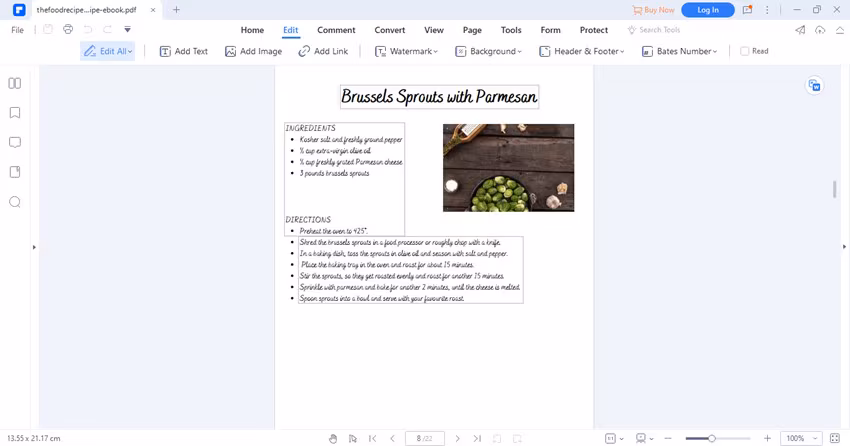Switch to the Comment tab
This screenshot has width=850, height=446.
336,30
